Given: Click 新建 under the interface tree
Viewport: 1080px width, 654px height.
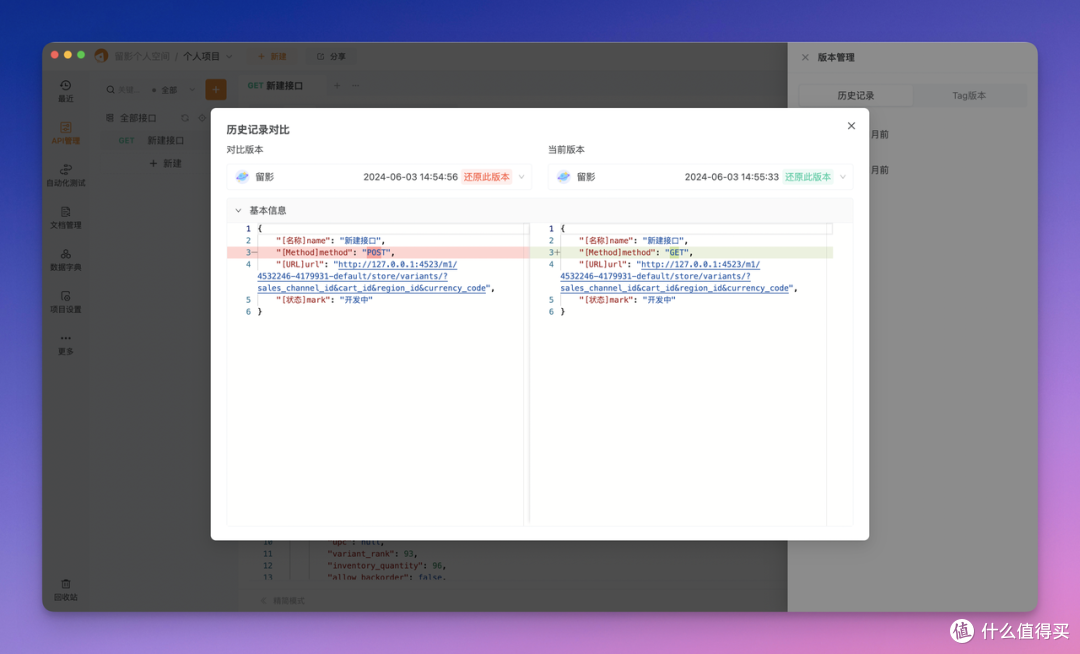Looking at the screenshot, I should pyautogui.click(x=165, y=163).
